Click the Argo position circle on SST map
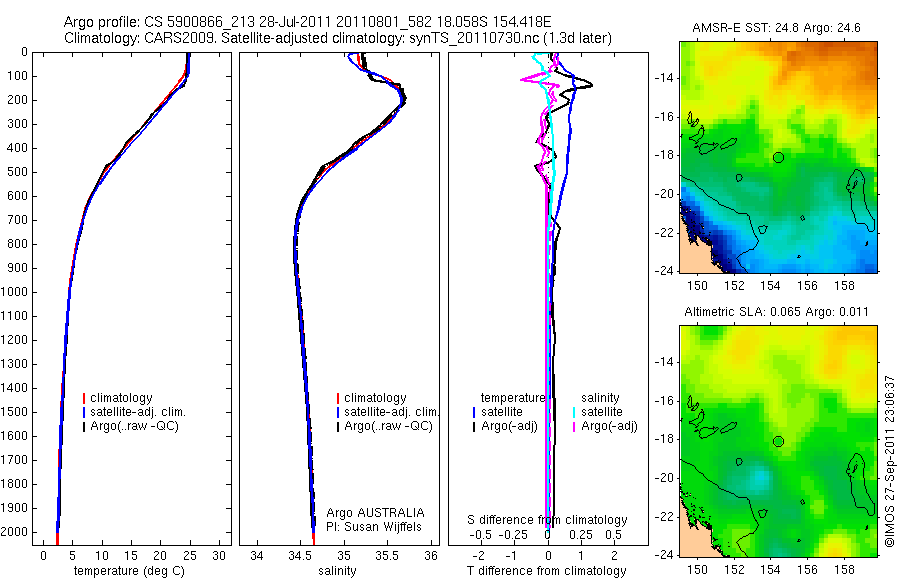Screen dimensions: 900x580 point(778,157)
